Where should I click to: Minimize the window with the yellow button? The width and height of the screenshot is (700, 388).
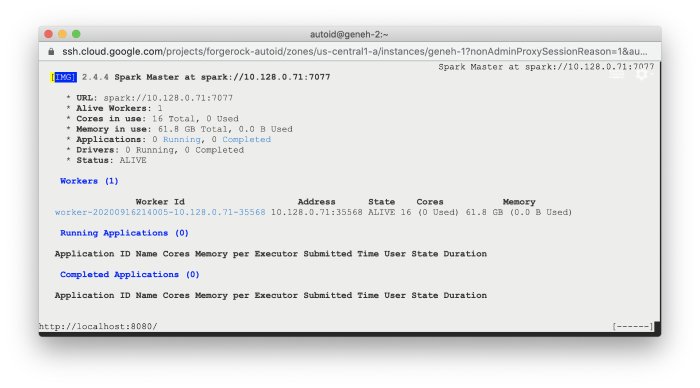62,34
